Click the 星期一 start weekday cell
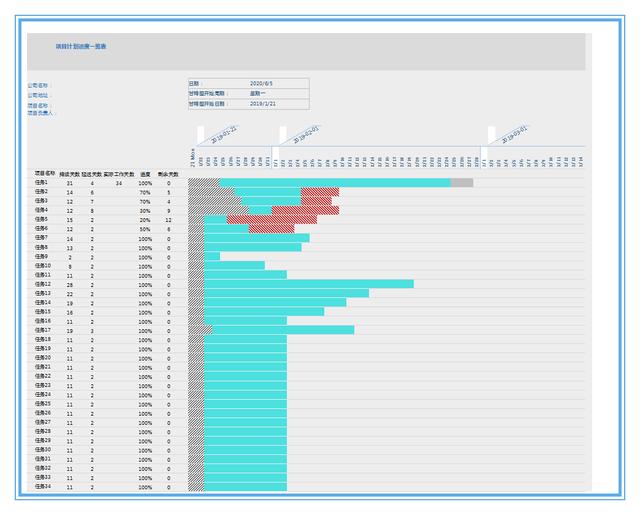 [258, 93]
